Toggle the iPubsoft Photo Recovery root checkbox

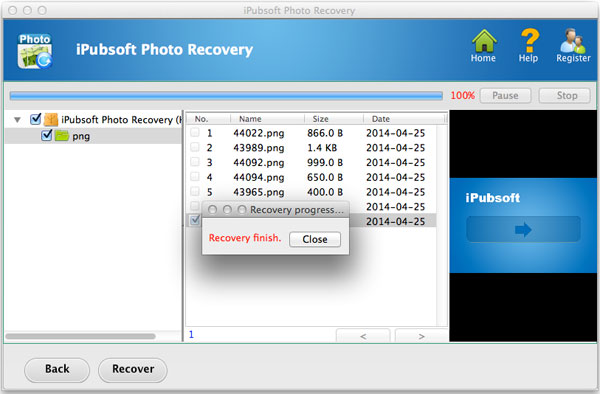coord(36,119)
